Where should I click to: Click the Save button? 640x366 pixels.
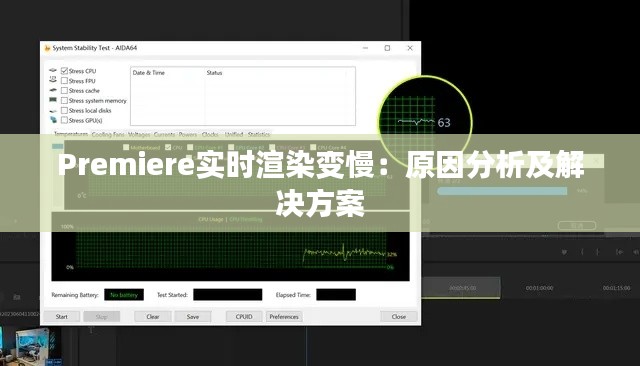click(193, 317)
